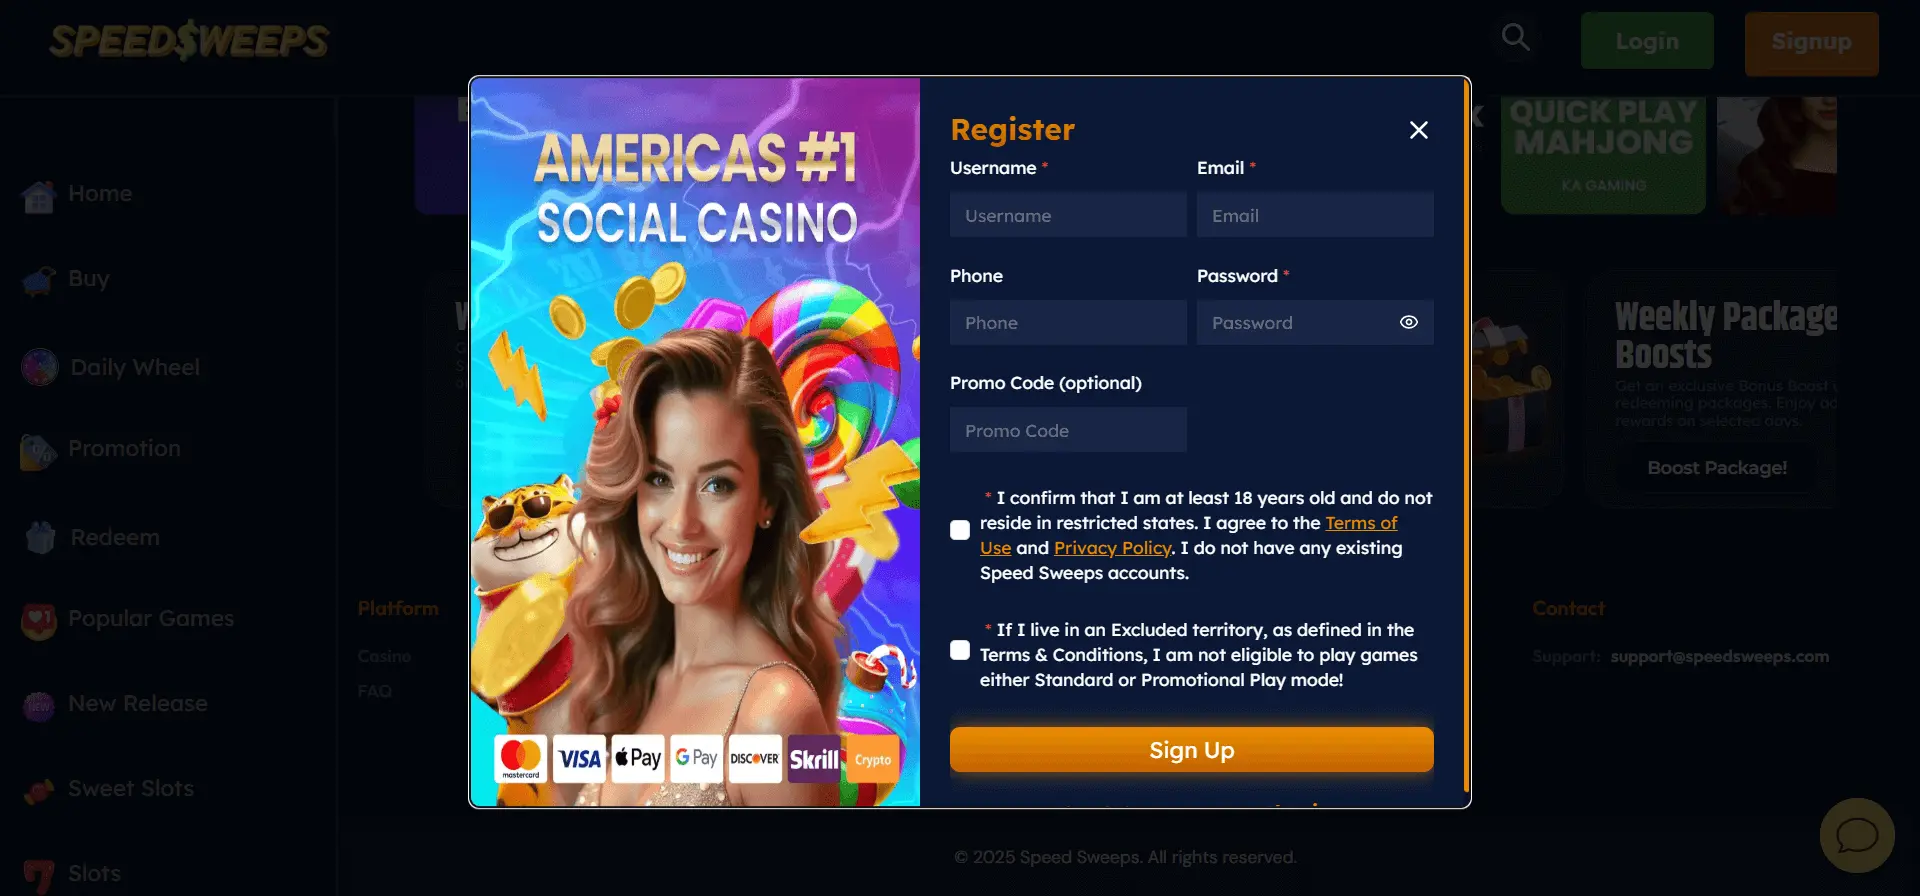This screenshot has height=896, width=1920.
Task: Click the Sweet Slots sidebar icon
Action: (39, 790)
